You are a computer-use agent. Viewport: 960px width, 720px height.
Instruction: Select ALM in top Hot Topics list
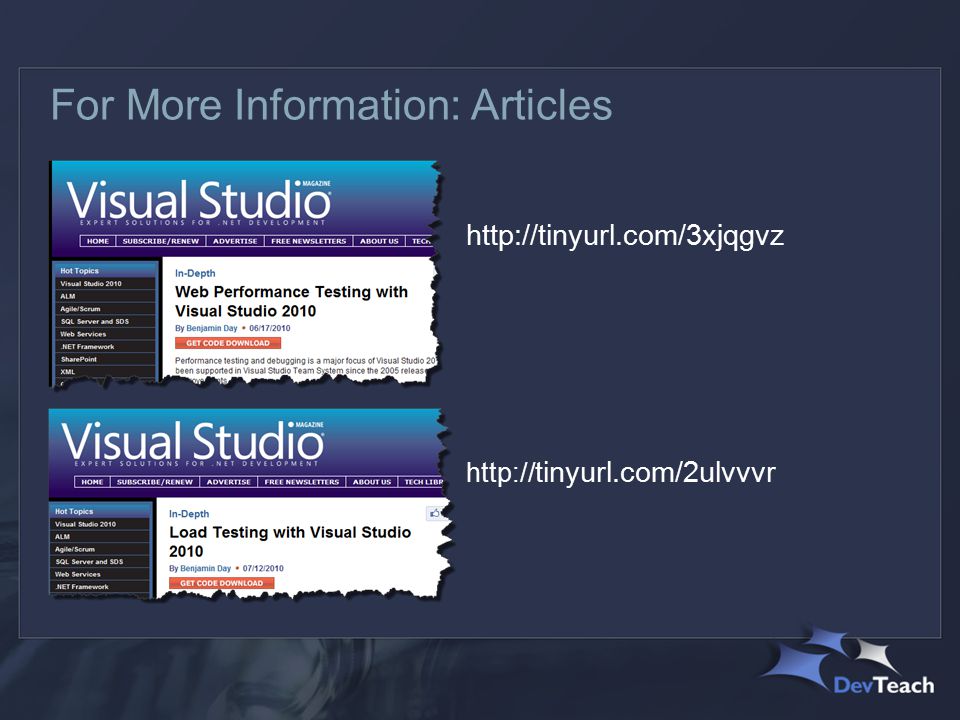click(105, 296)
